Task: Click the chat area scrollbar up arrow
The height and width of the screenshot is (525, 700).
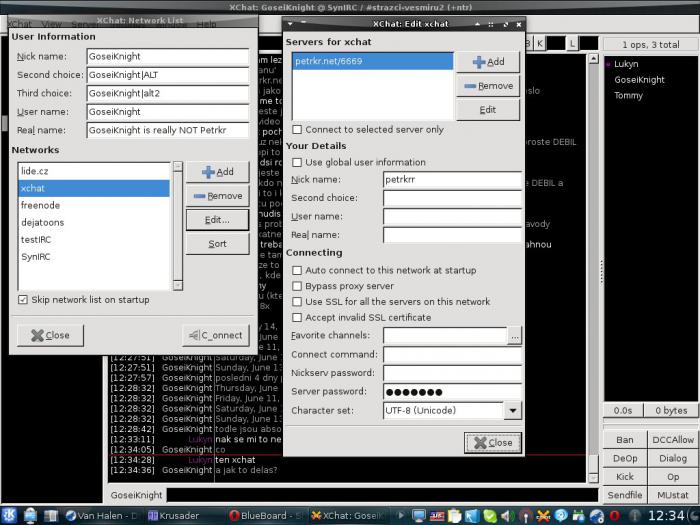Action: [593, 58]
